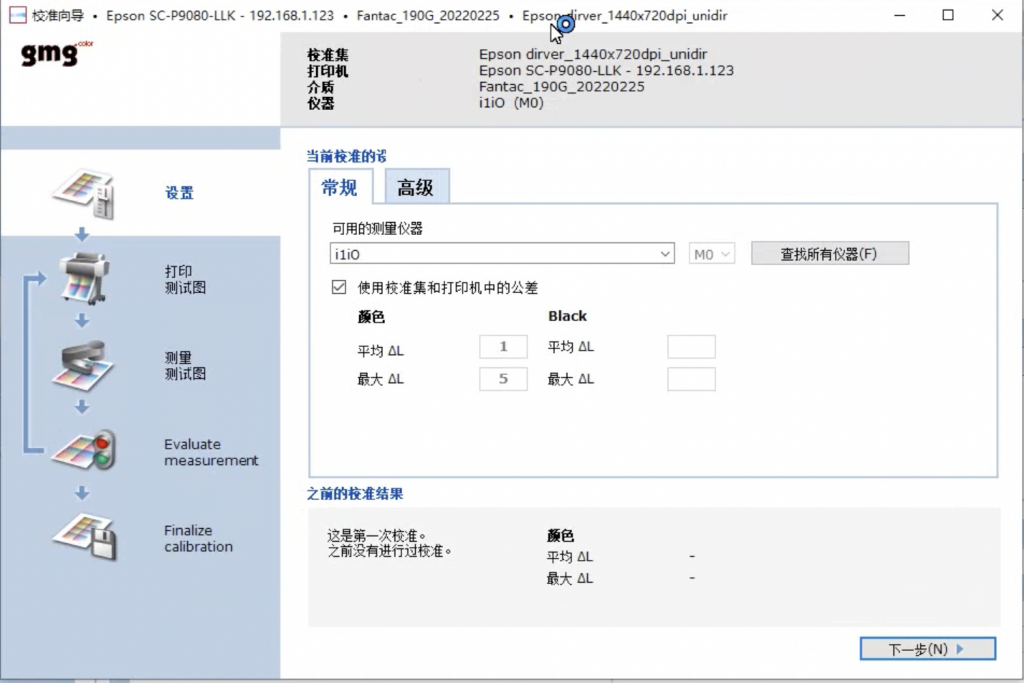The image size is (1024, 683).
Task: Click the 这是第一次校准 message text
Action: click(x=390, y=543)
